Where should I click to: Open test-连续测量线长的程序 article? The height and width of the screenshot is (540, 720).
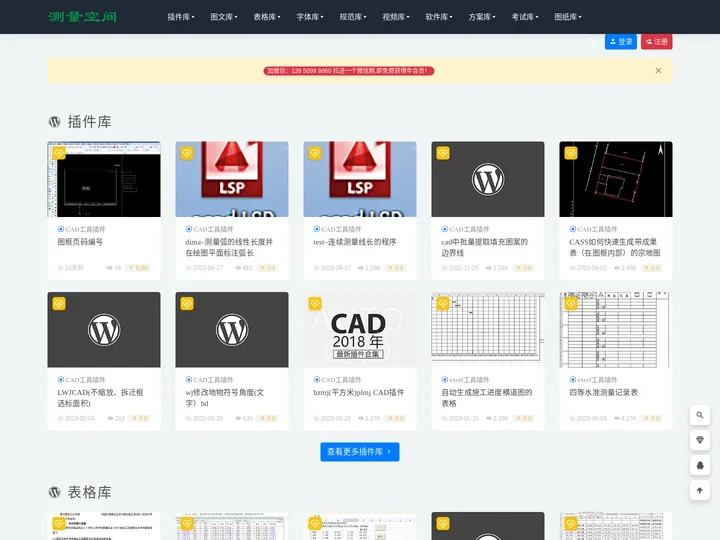point(354,242)
